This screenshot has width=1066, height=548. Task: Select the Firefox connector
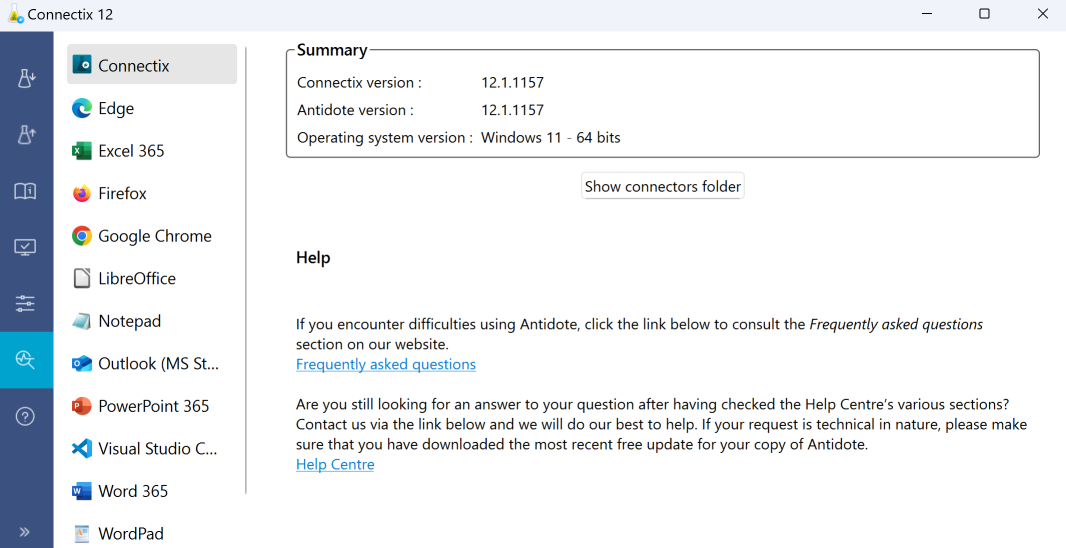(x=122, y=194)
